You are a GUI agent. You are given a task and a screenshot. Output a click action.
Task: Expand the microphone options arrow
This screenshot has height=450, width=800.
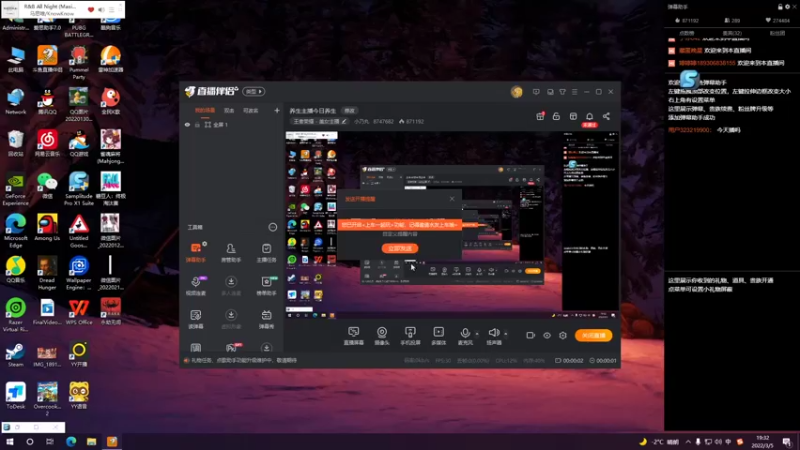477,334
